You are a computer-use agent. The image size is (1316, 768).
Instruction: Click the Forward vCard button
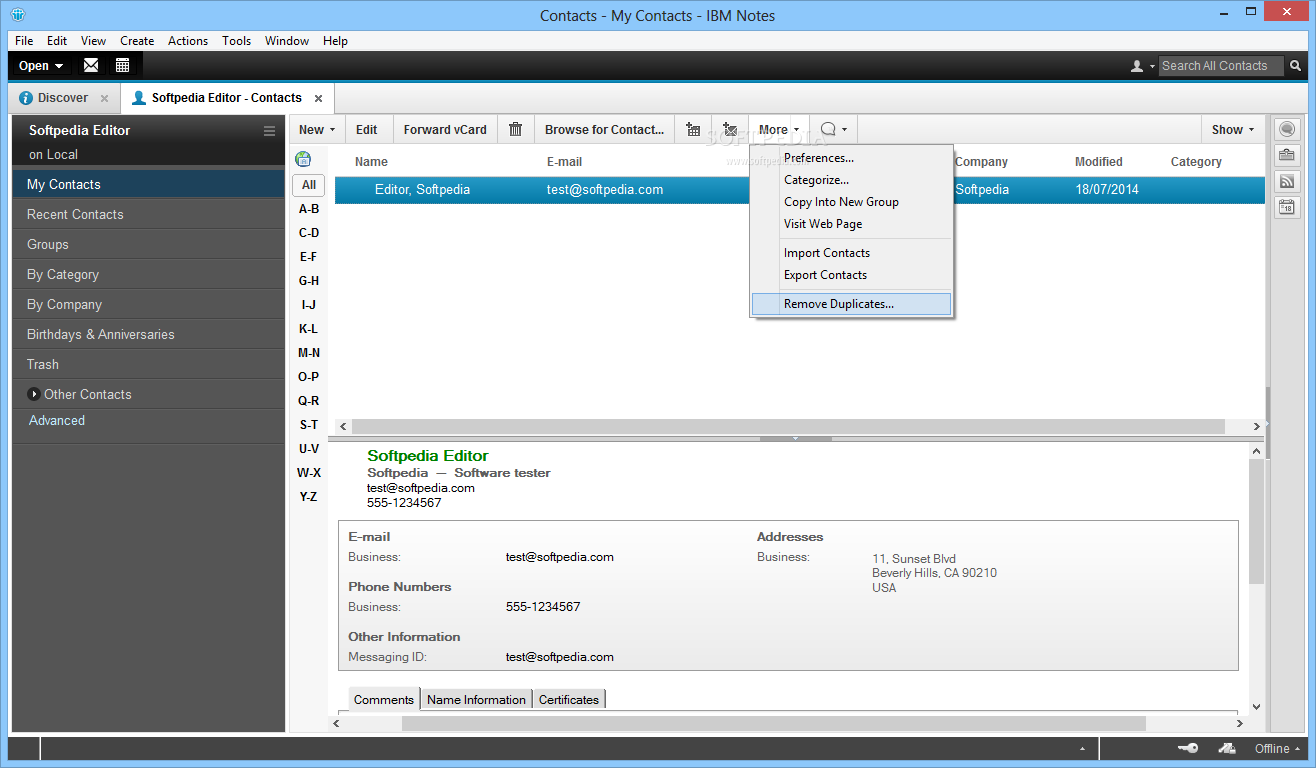[445, 129]
